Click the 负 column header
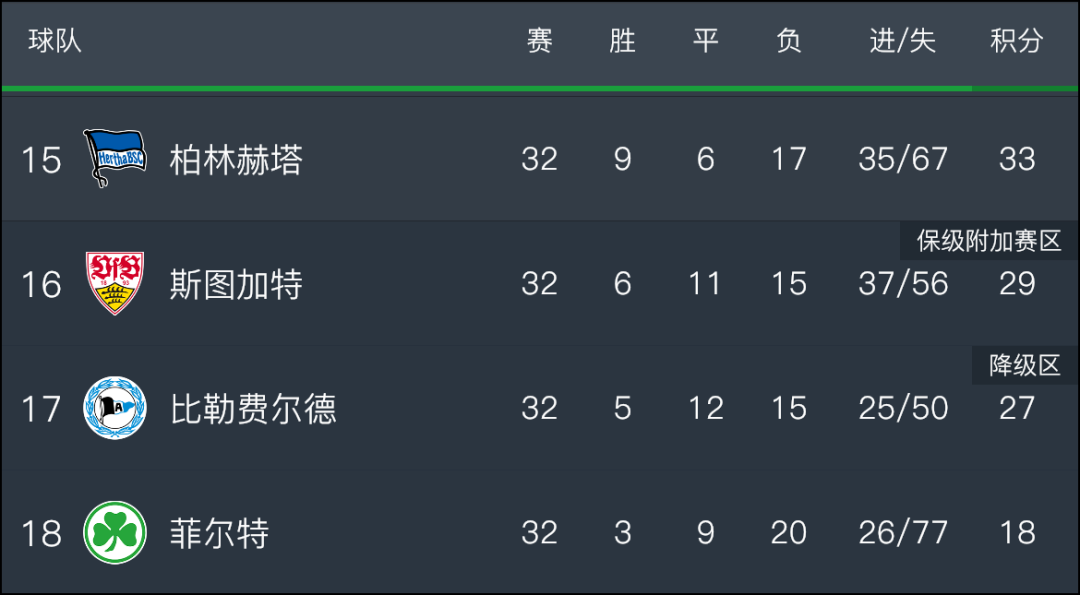 point(789,41)
